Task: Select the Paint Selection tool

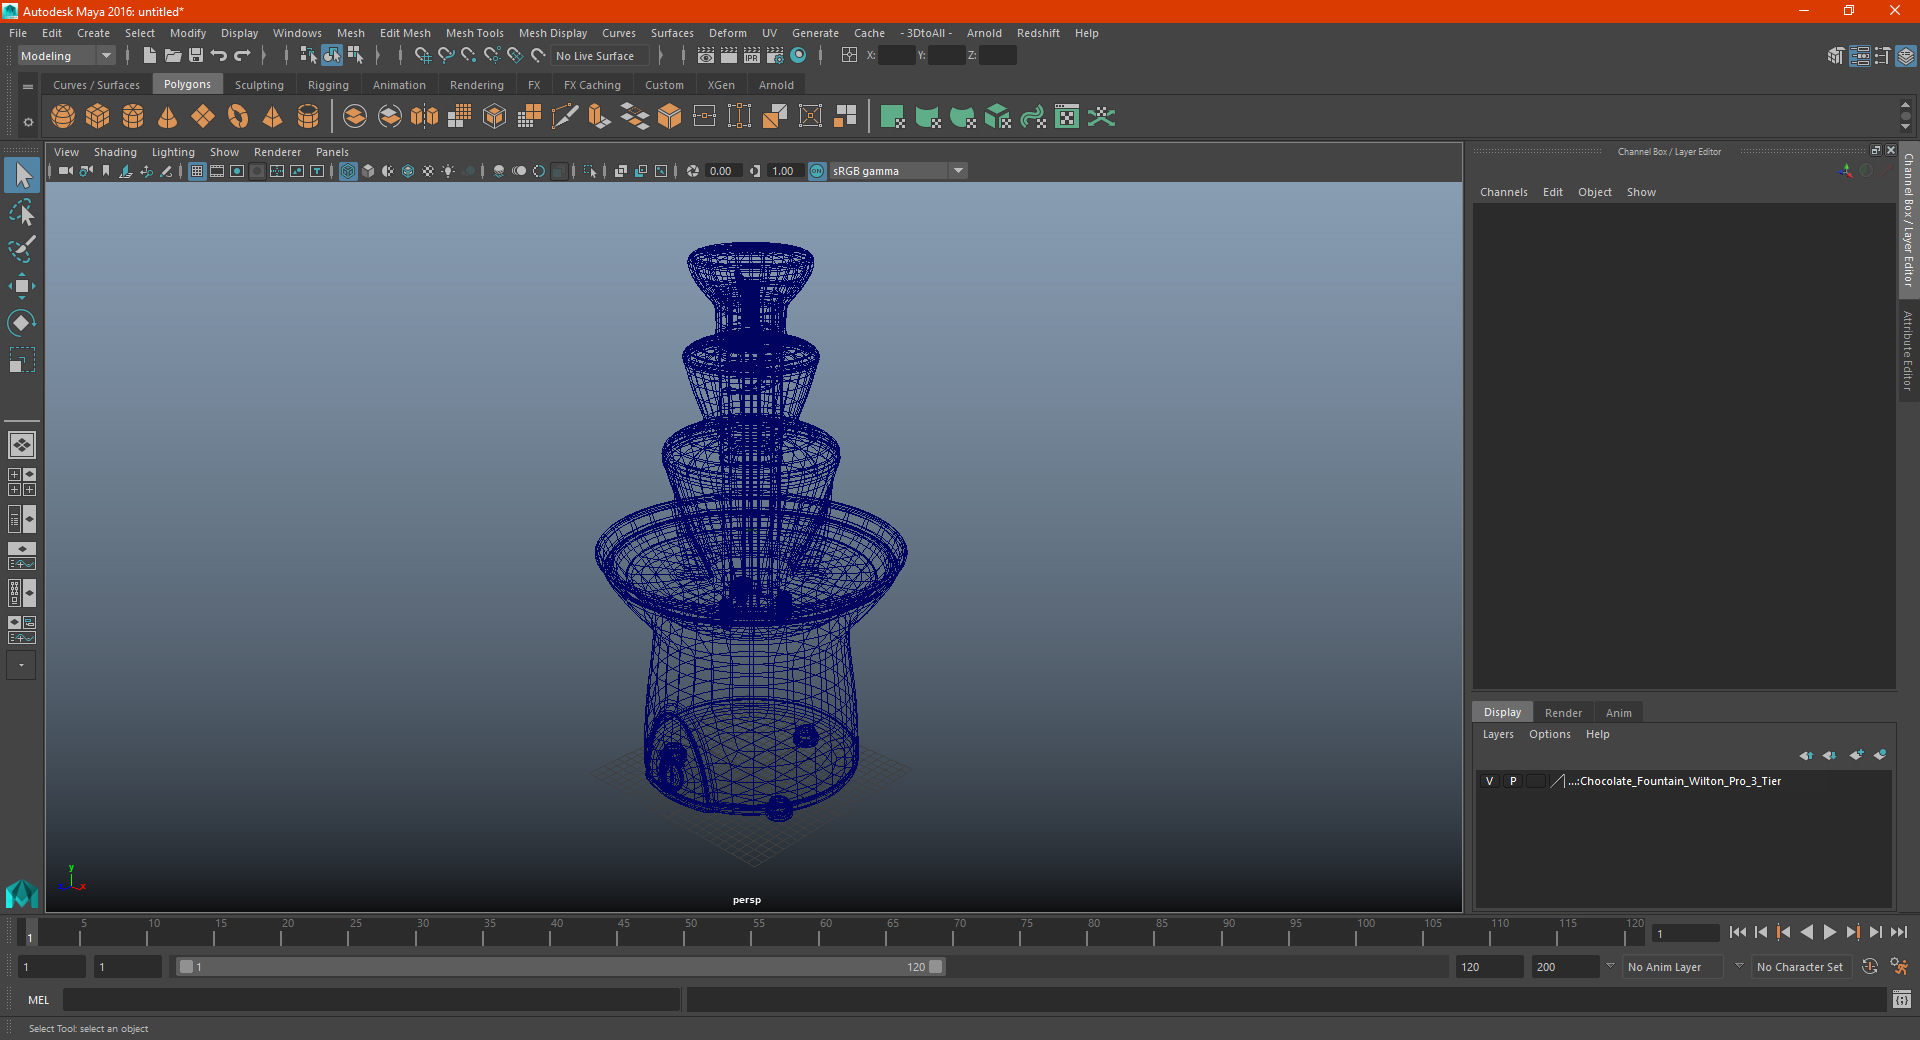Action: pyautogui.click(x=22, y=249)
